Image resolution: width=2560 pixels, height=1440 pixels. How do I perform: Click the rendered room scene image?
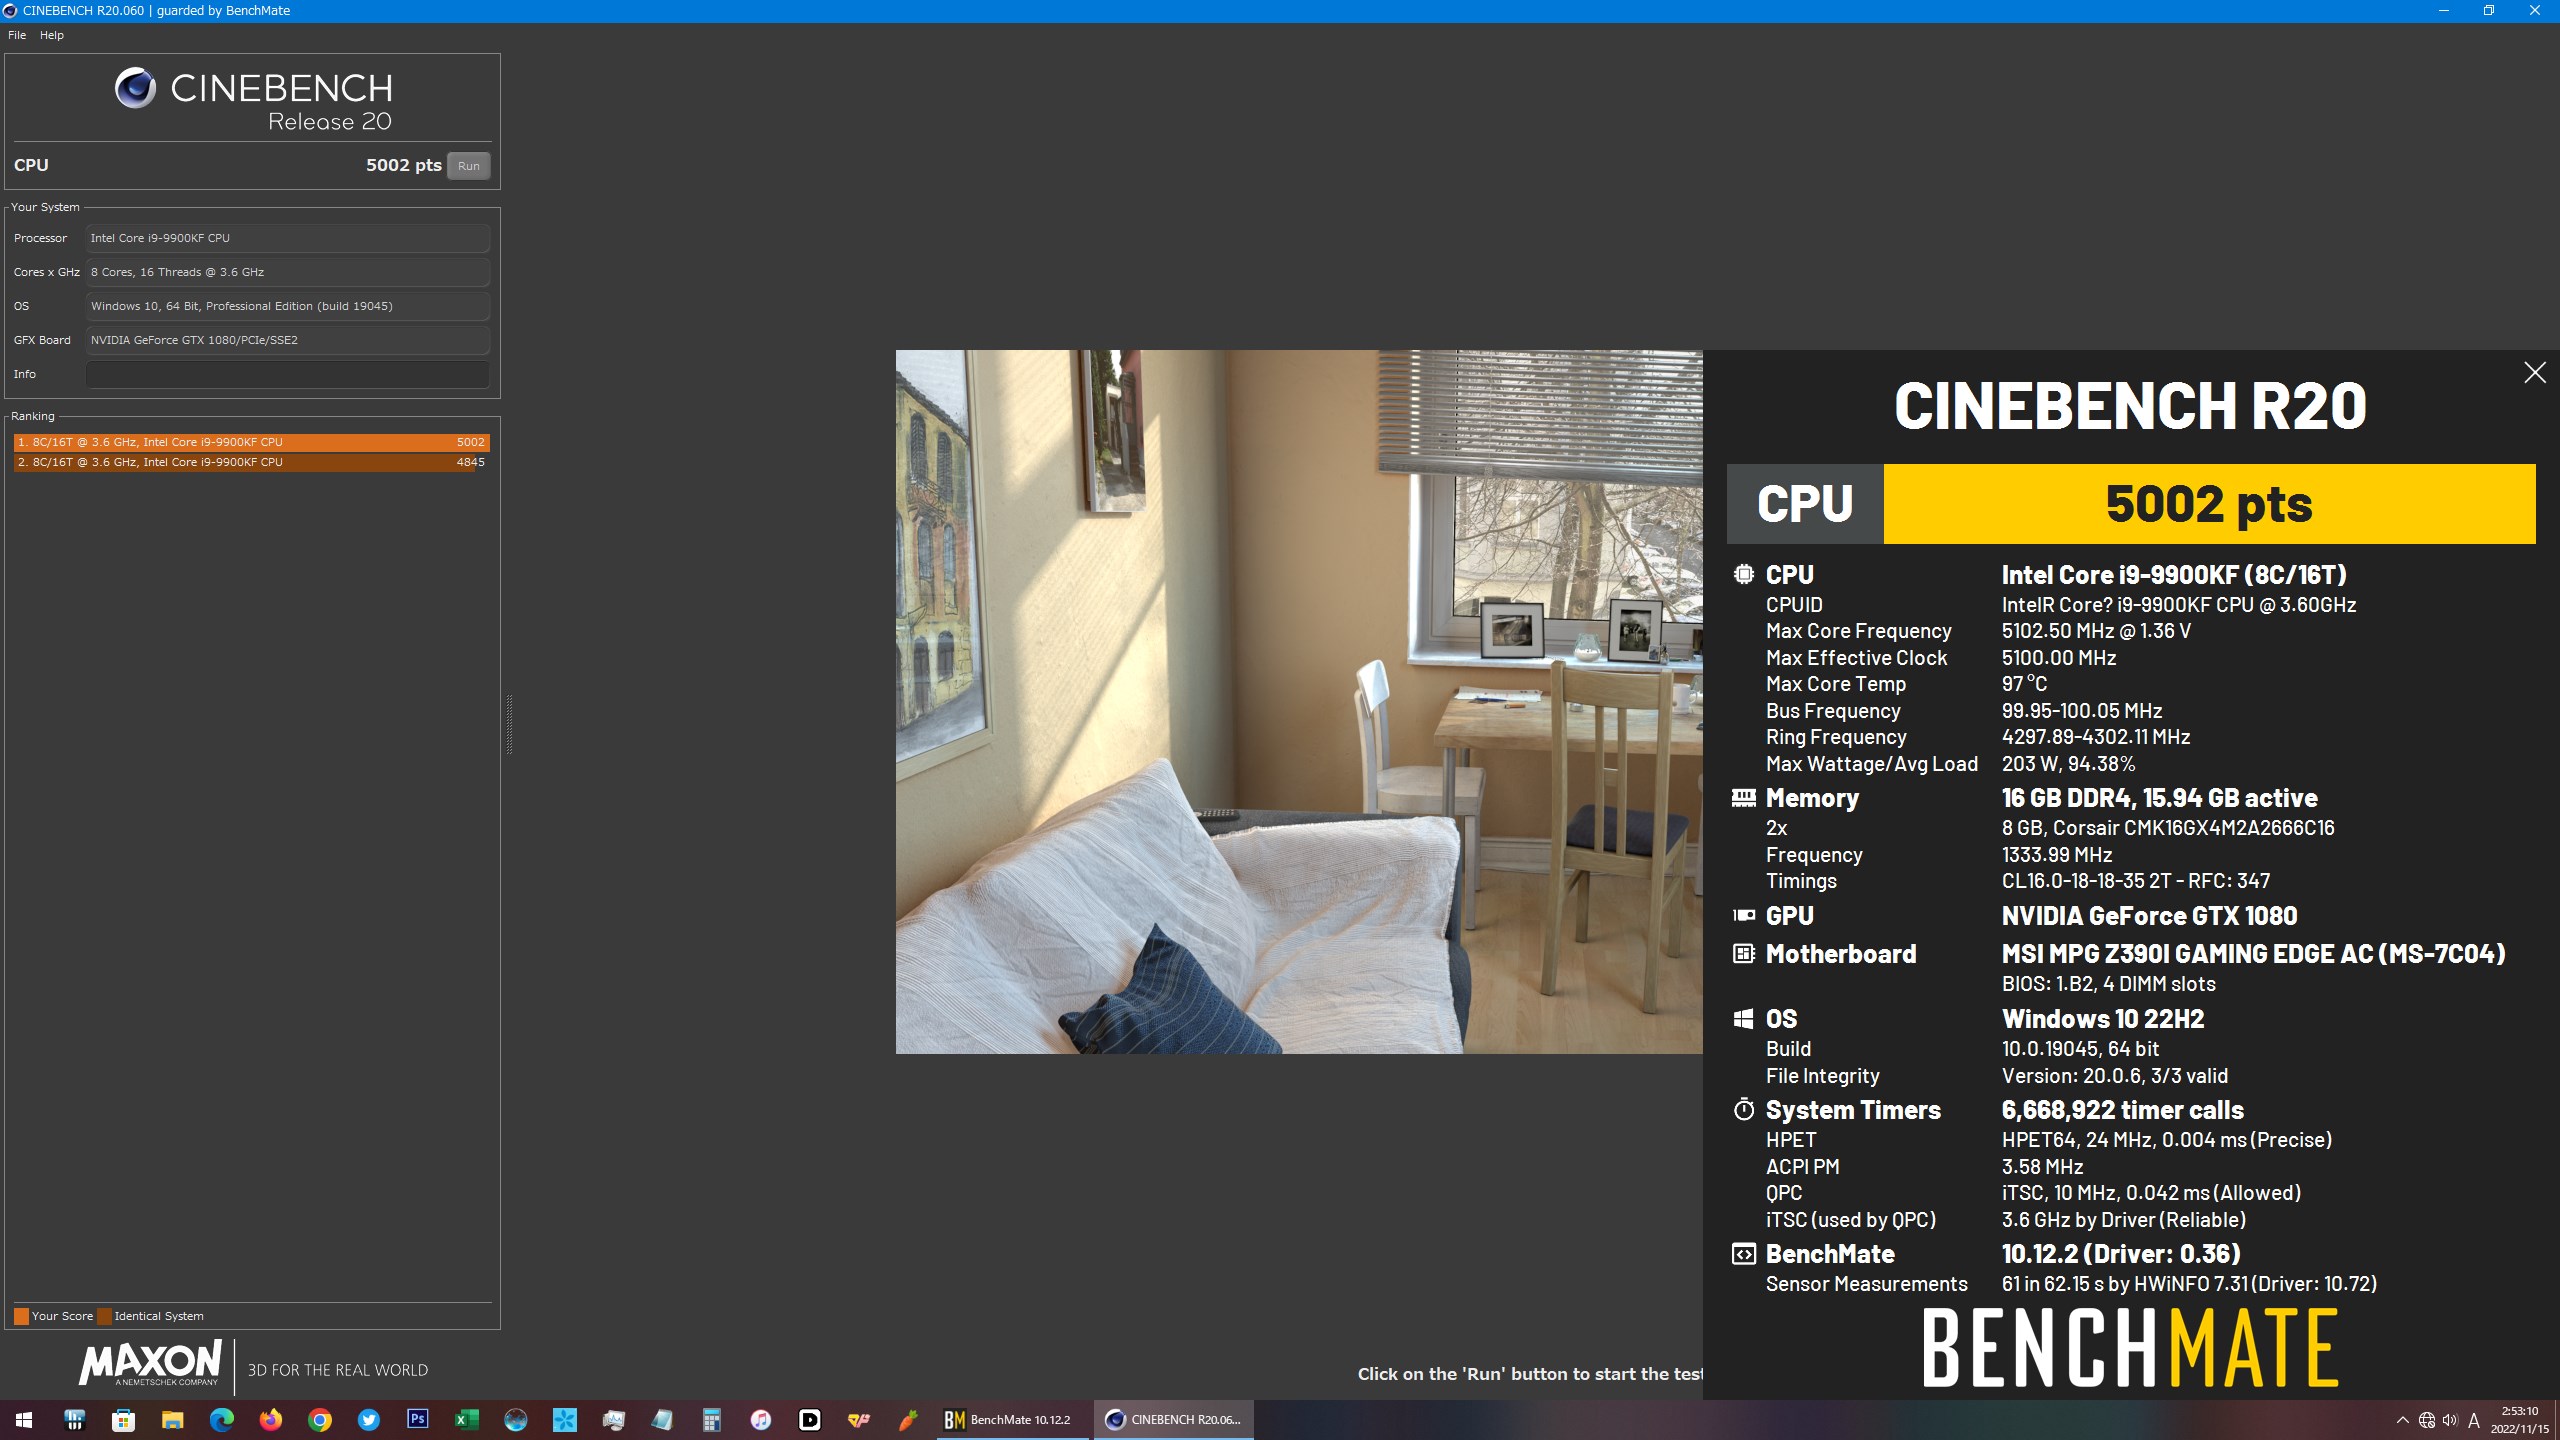1299,701
